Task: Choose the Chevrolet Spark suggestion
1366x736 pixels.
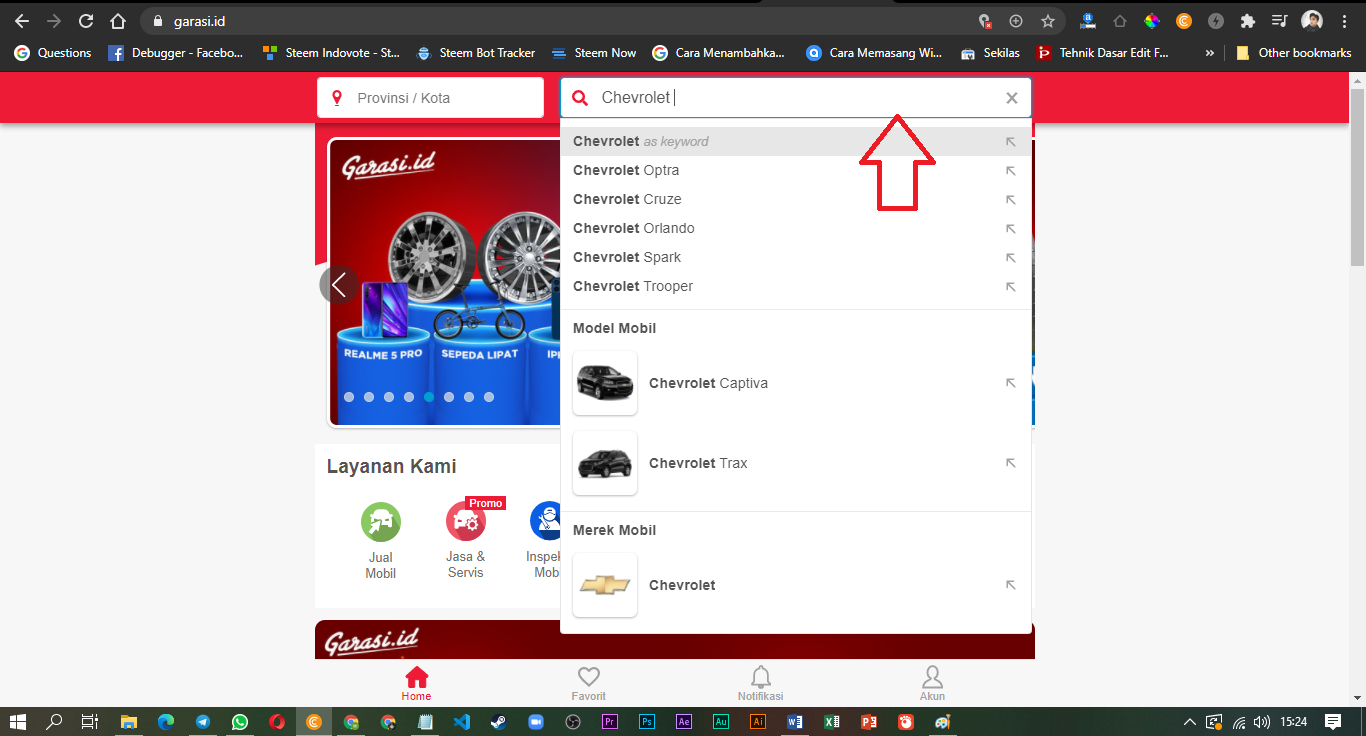Action: coord(795,257)
